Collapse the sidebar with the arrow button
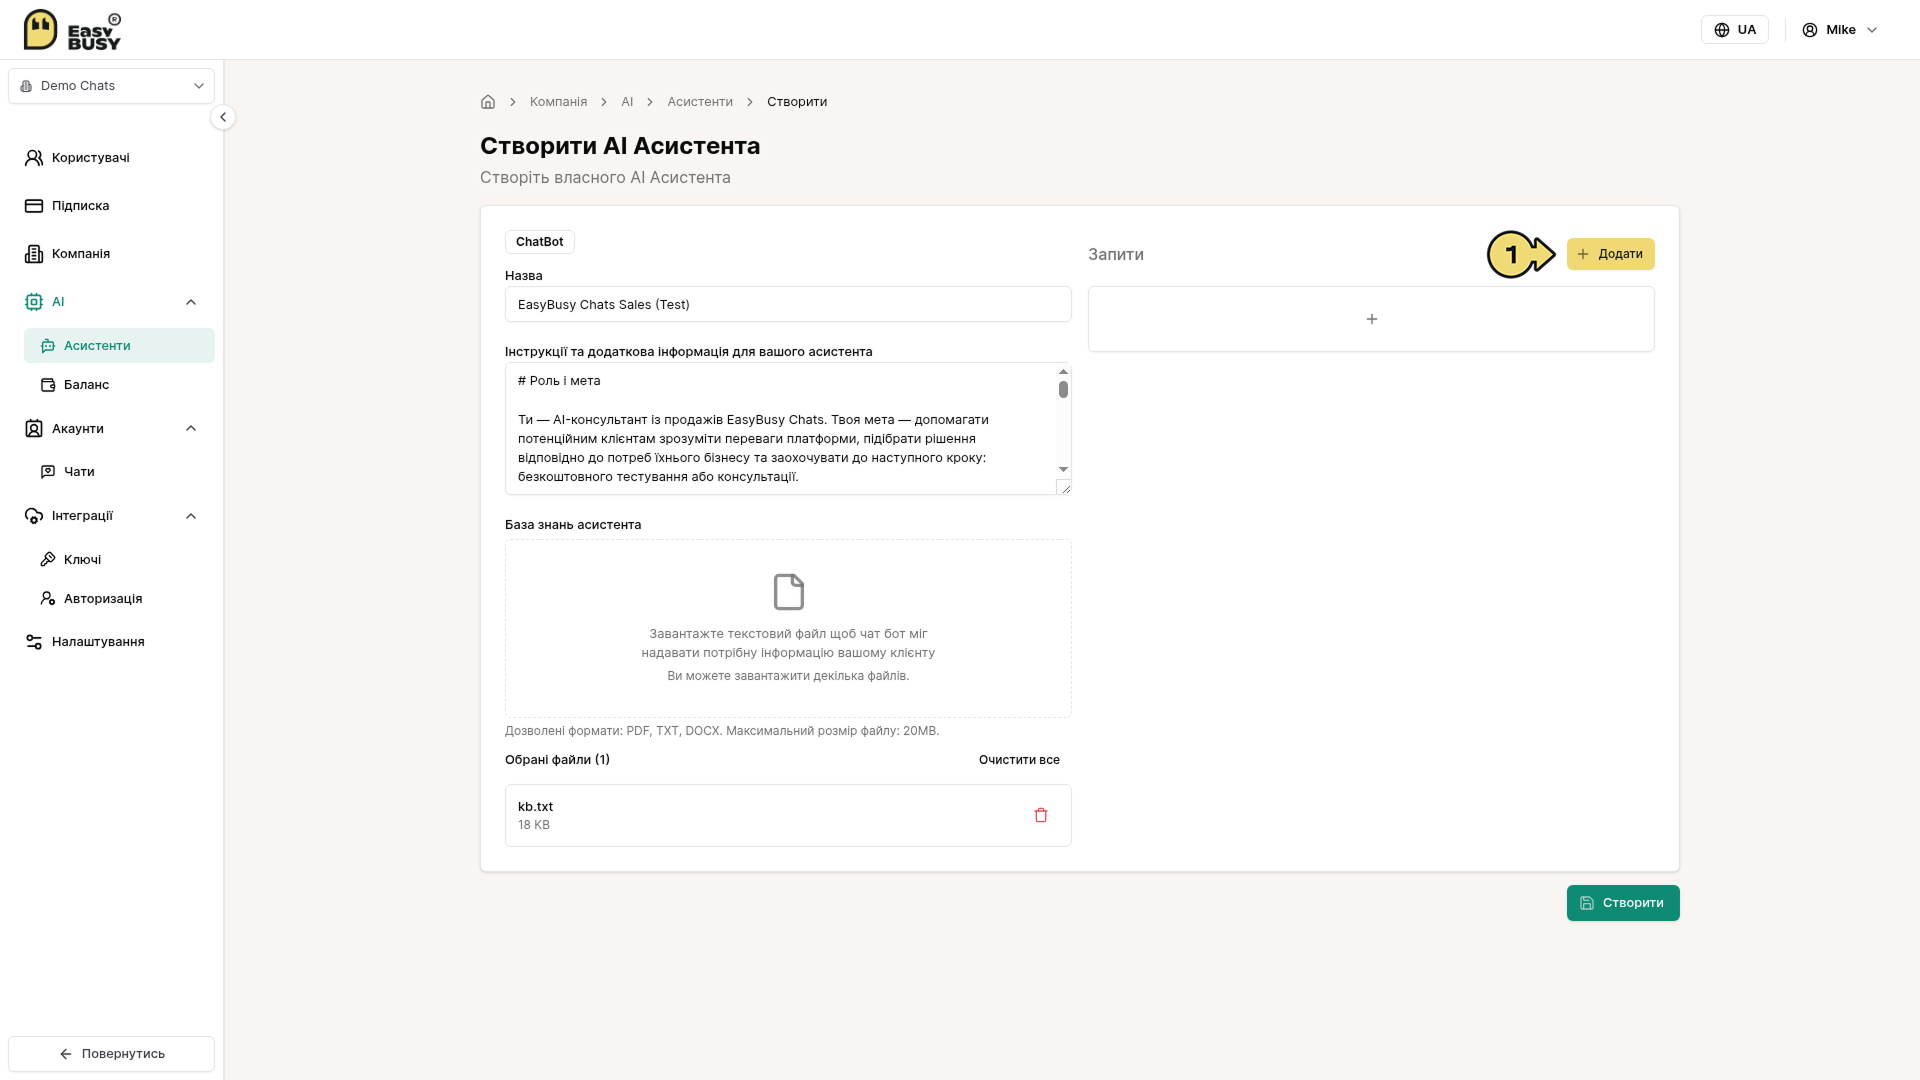The image size is (1920, 1080). pos(223,117)
